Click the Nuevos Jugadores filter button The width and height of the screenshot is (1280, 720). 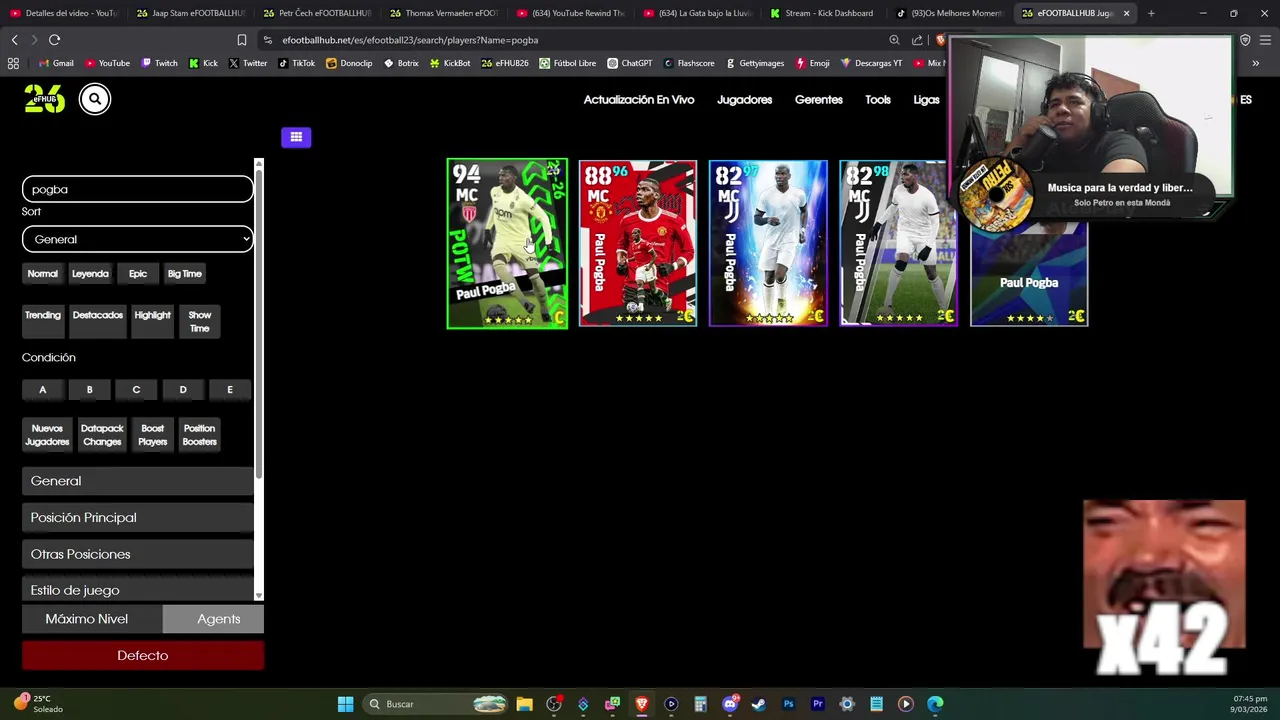[x=47, y=435]
